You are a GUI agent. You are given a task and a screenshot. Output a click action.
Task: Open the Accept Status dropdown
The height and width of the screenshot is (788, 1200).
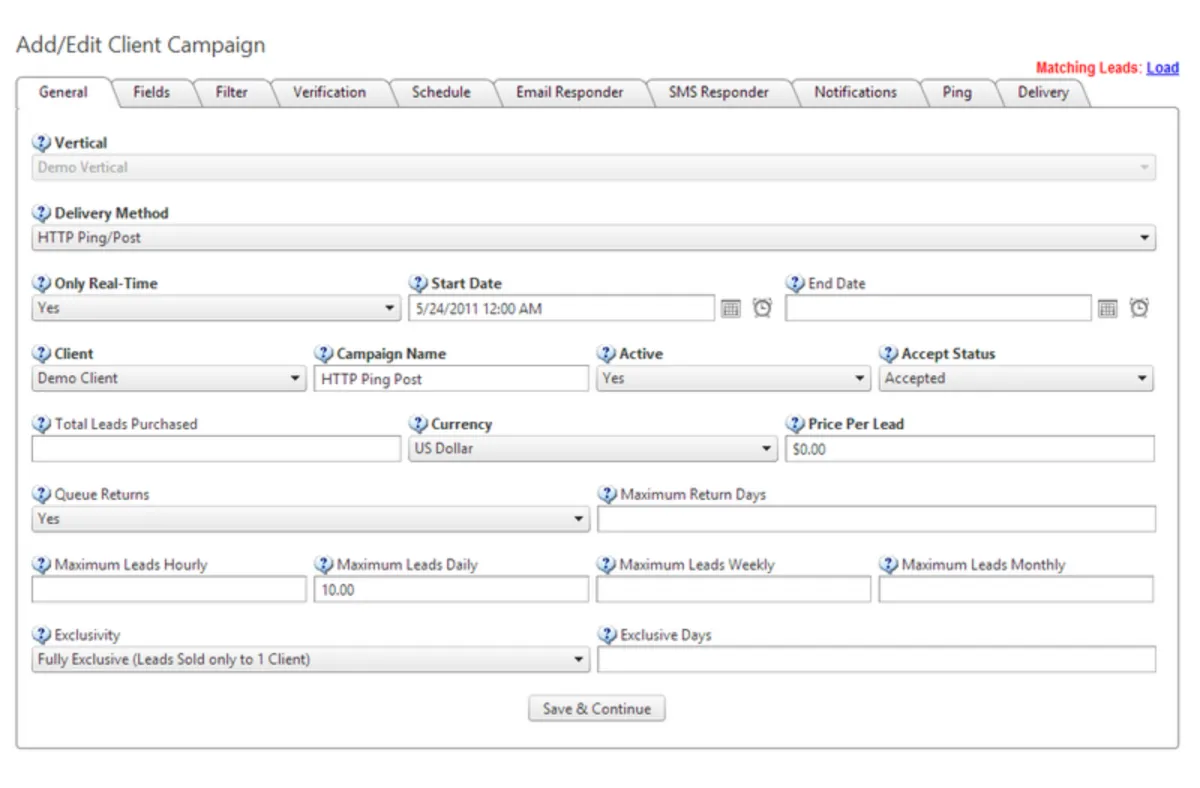[1142, 379]
